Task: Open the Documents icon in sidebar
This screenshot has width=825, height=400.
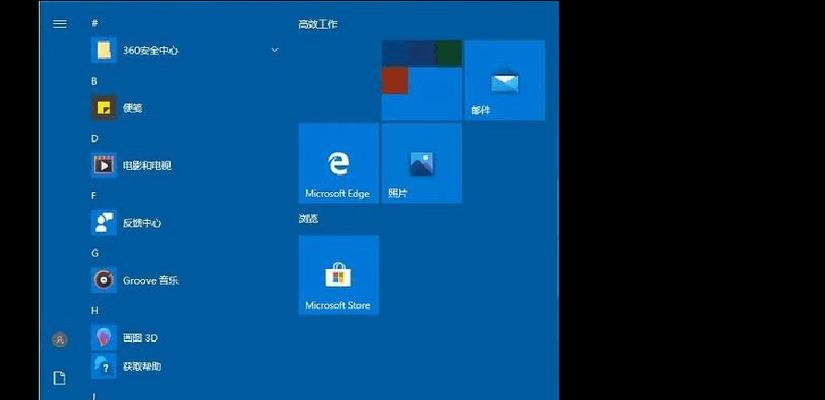Action: pyautogui.click(x=59, y=378)
